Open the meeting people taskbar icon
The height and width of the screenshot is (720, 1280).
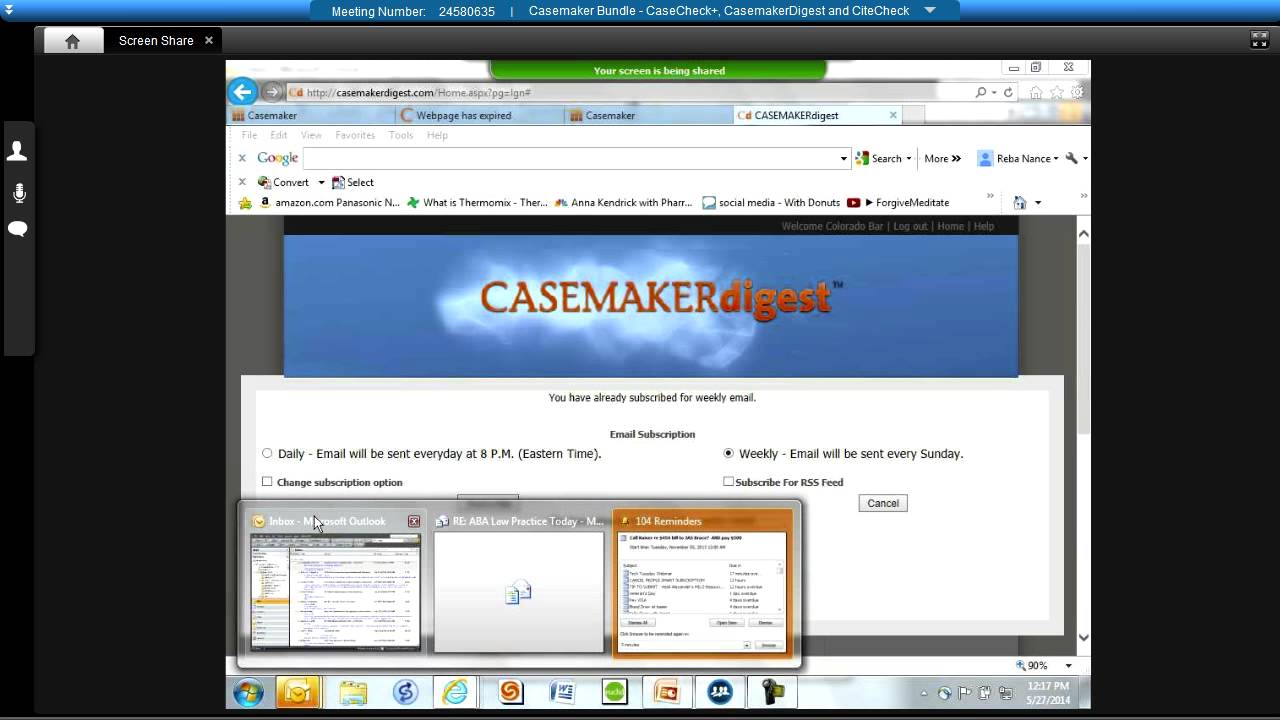tap(719, 692)
